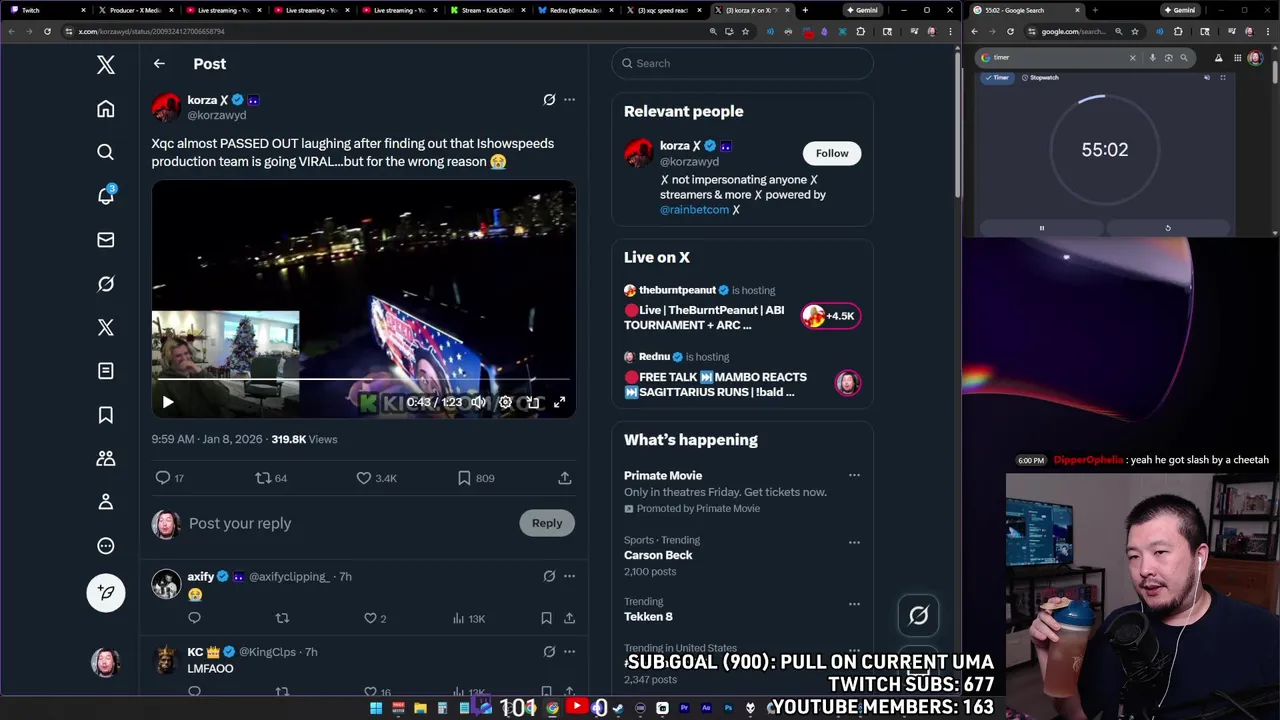Open Rednu FREE TALK live listing
This screenshot has width=1280, height=720.
pyautogui.click(x=742, y=375)
